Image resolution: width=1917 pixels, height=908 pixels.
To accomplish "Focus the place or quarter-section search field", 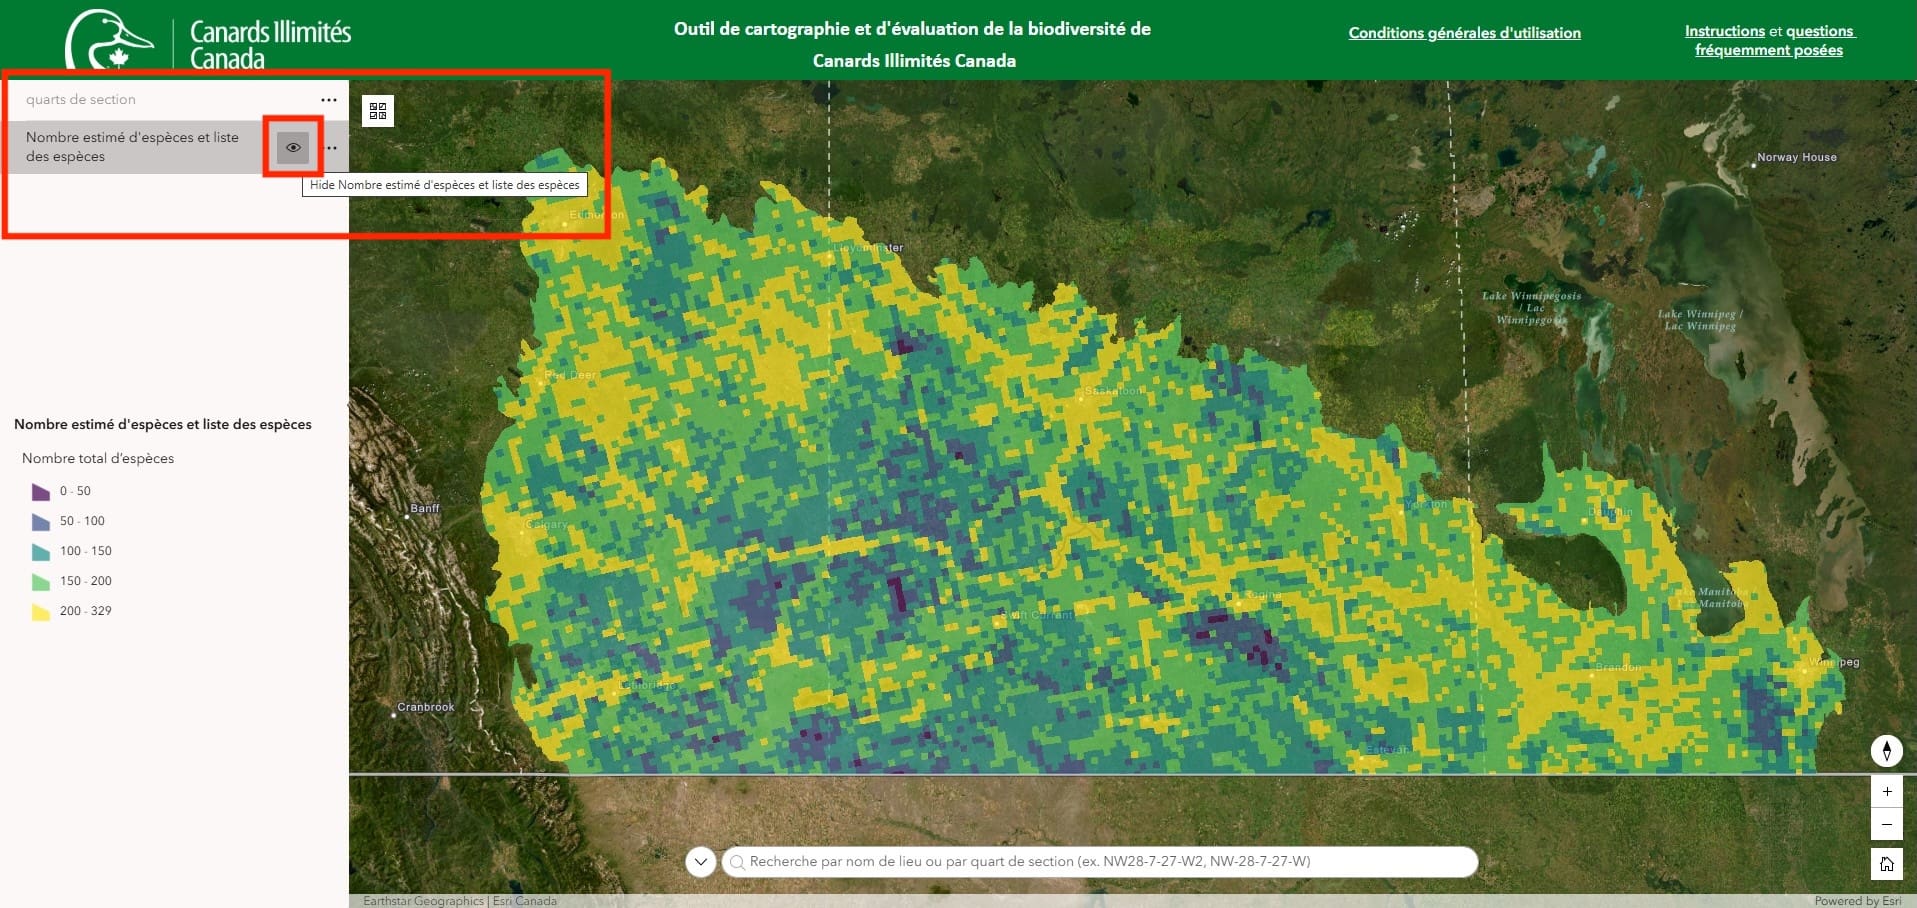I will (x=1099, y=861).
